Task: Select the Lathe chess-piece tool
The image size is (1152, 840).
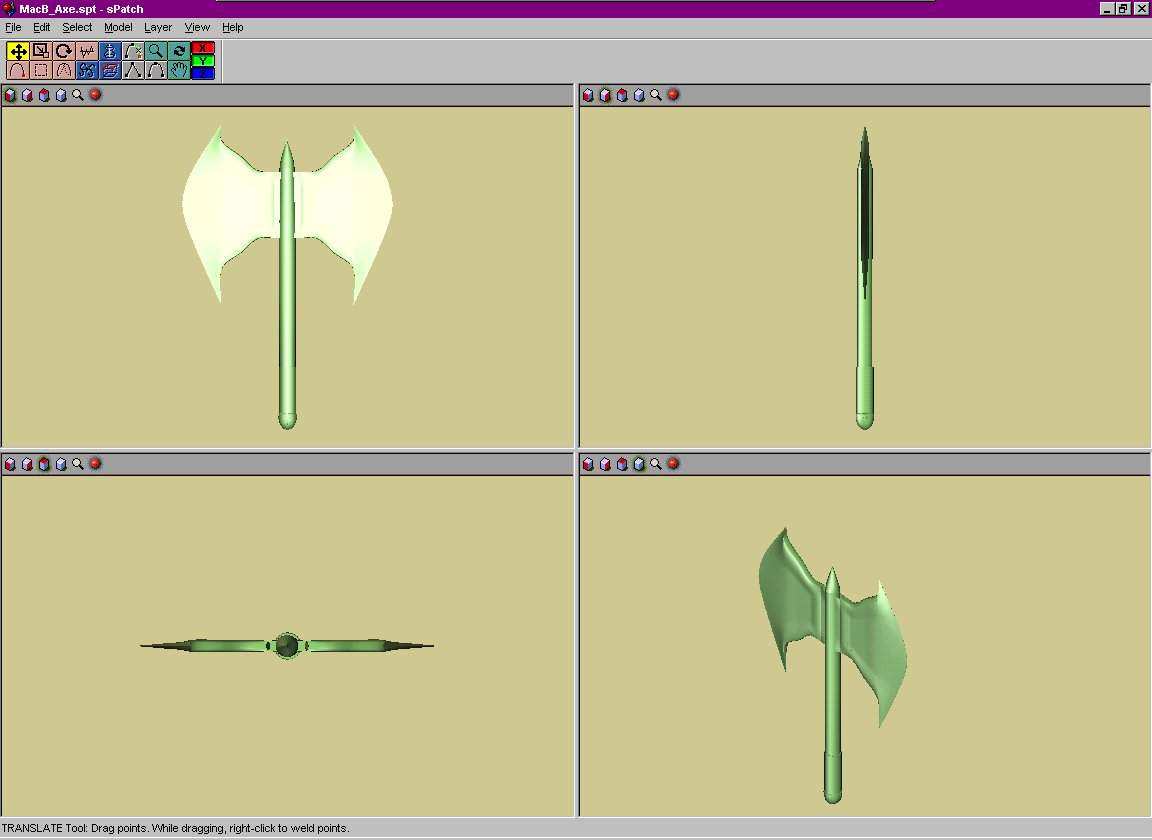Action: (x=109, y=51)
